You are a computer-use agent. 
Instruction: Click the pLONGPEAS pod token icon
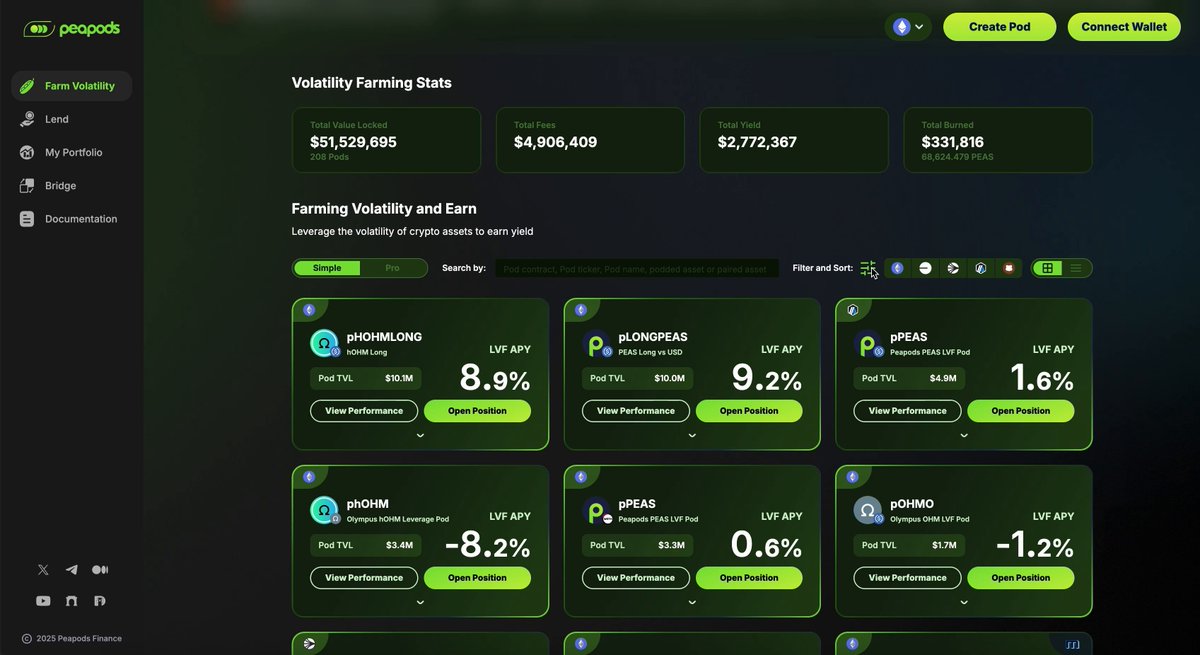[x=597, y=344]
